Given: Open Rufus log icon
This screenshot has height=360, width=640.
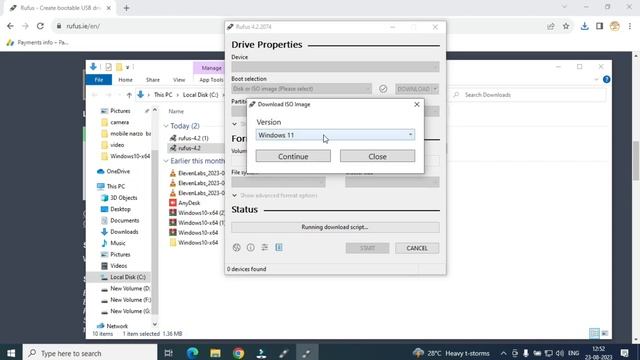Looking at the screenshot, I should (279, 247).
